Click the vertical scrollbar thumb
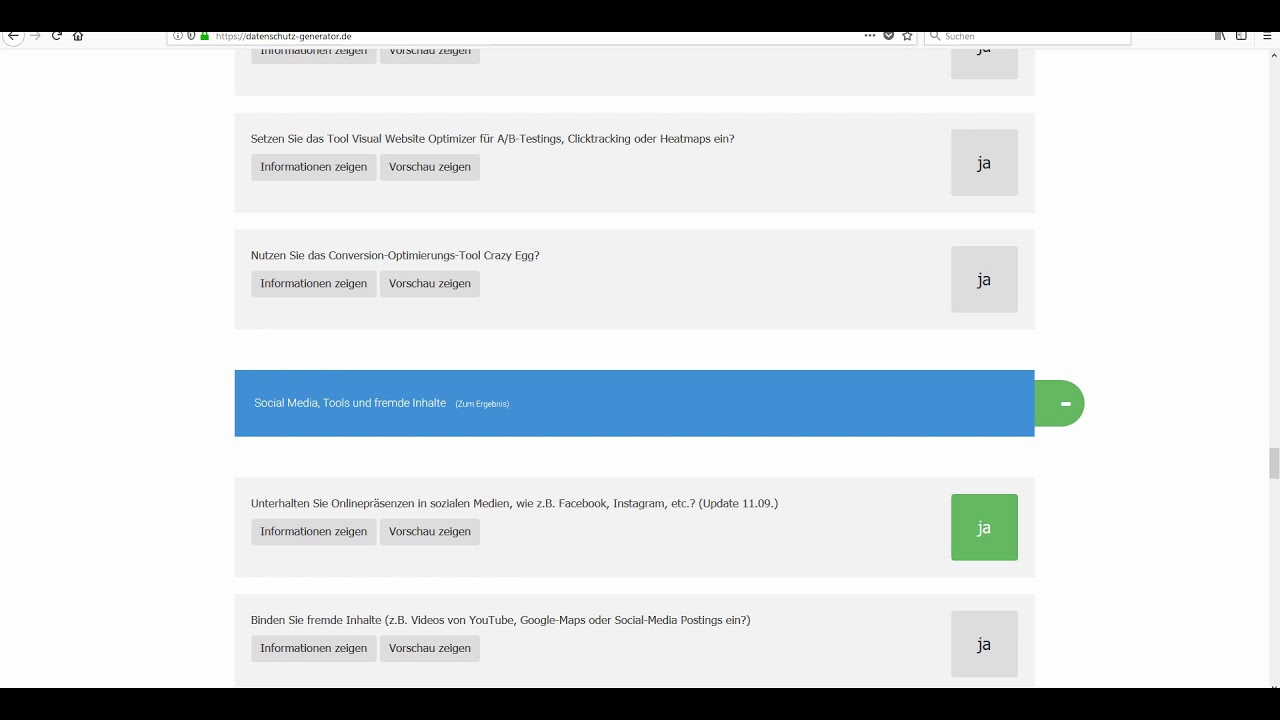The width and height of the screenshot is (1280, 720). [1274, 464]
